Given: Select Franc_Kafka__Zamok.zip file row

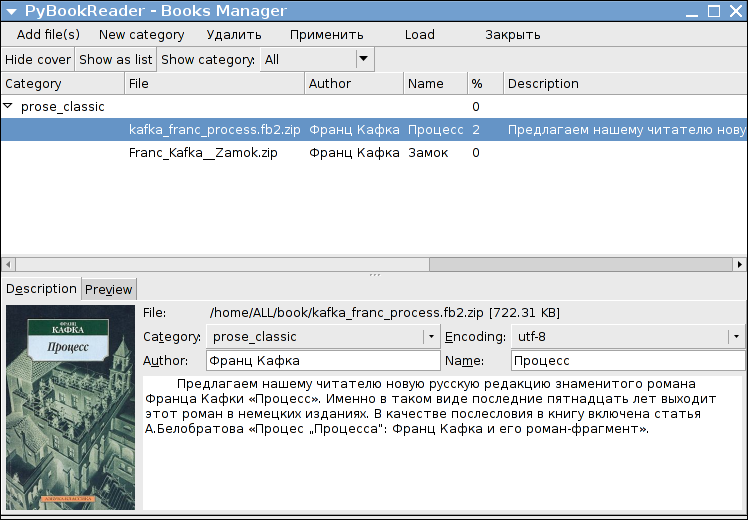Looking at the screenshot, I should tap(374, 153).
